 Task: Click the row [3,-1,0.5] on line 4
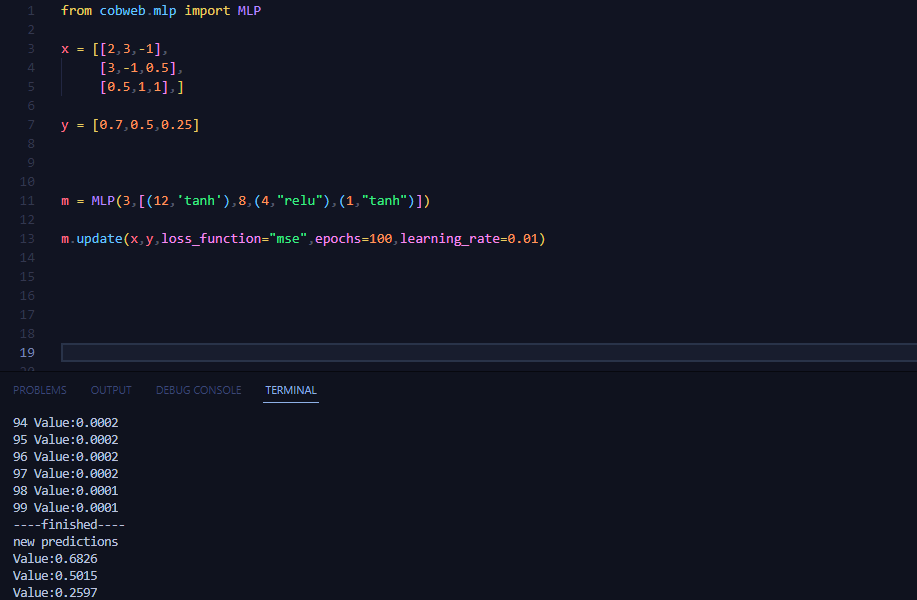(138, 68)
